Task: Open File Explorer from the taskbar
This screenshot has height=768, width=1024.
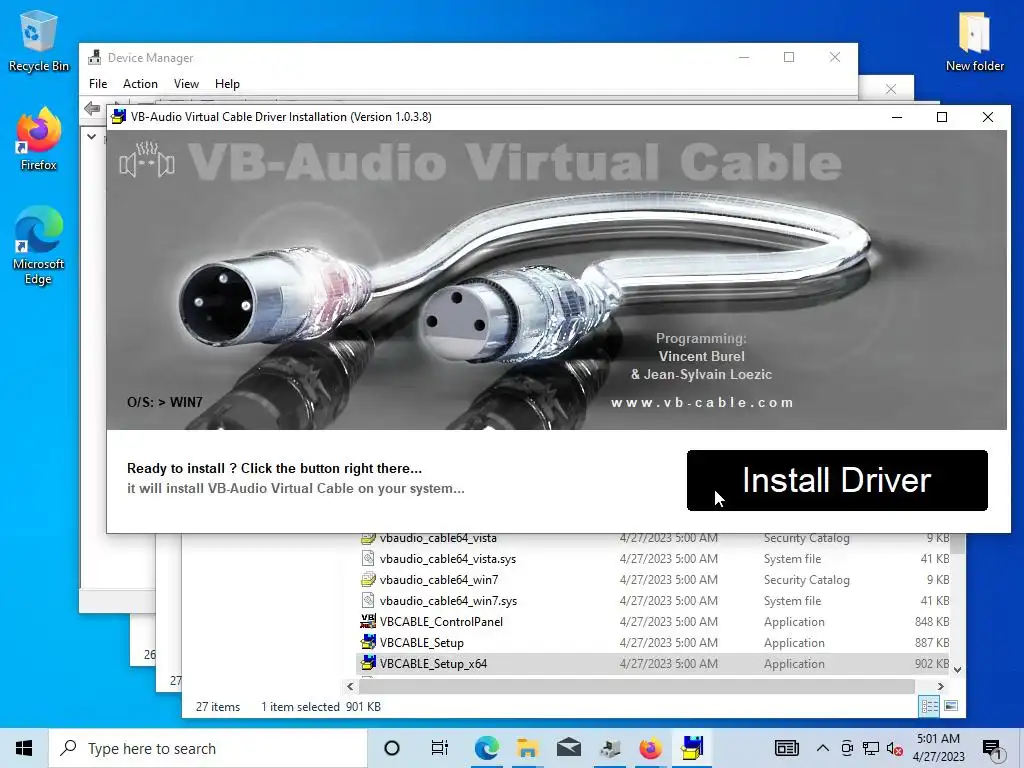Action: coord(527,748)
